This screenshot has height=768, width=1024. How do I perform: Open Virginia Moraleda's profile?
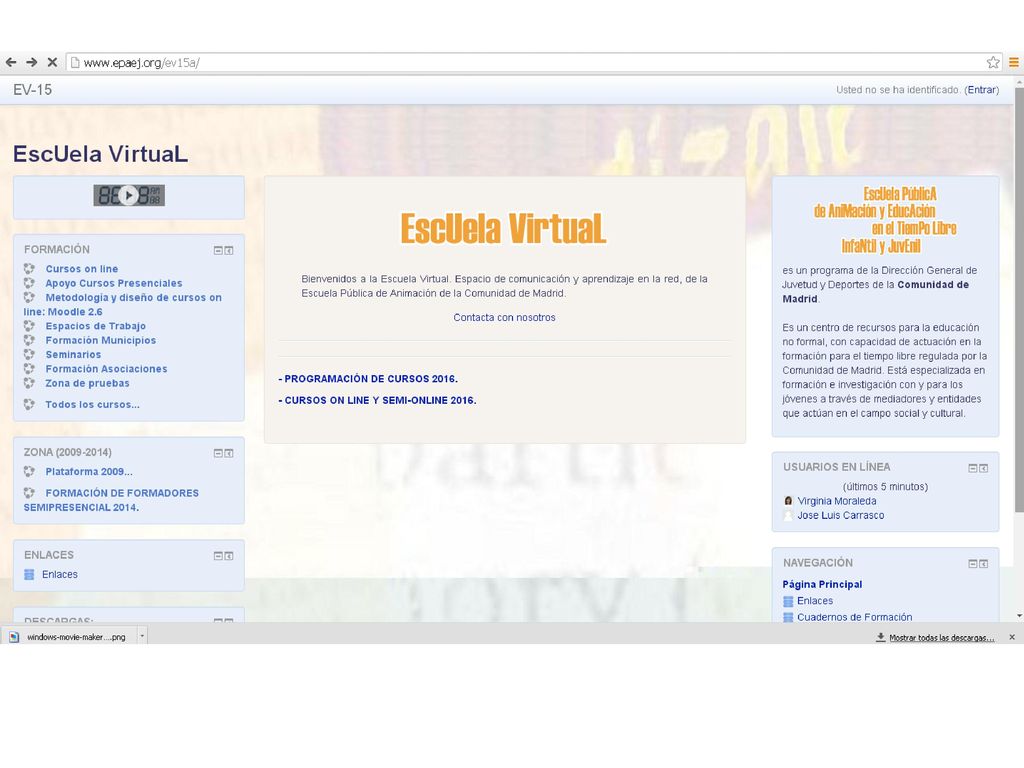(x=837, y=501)
